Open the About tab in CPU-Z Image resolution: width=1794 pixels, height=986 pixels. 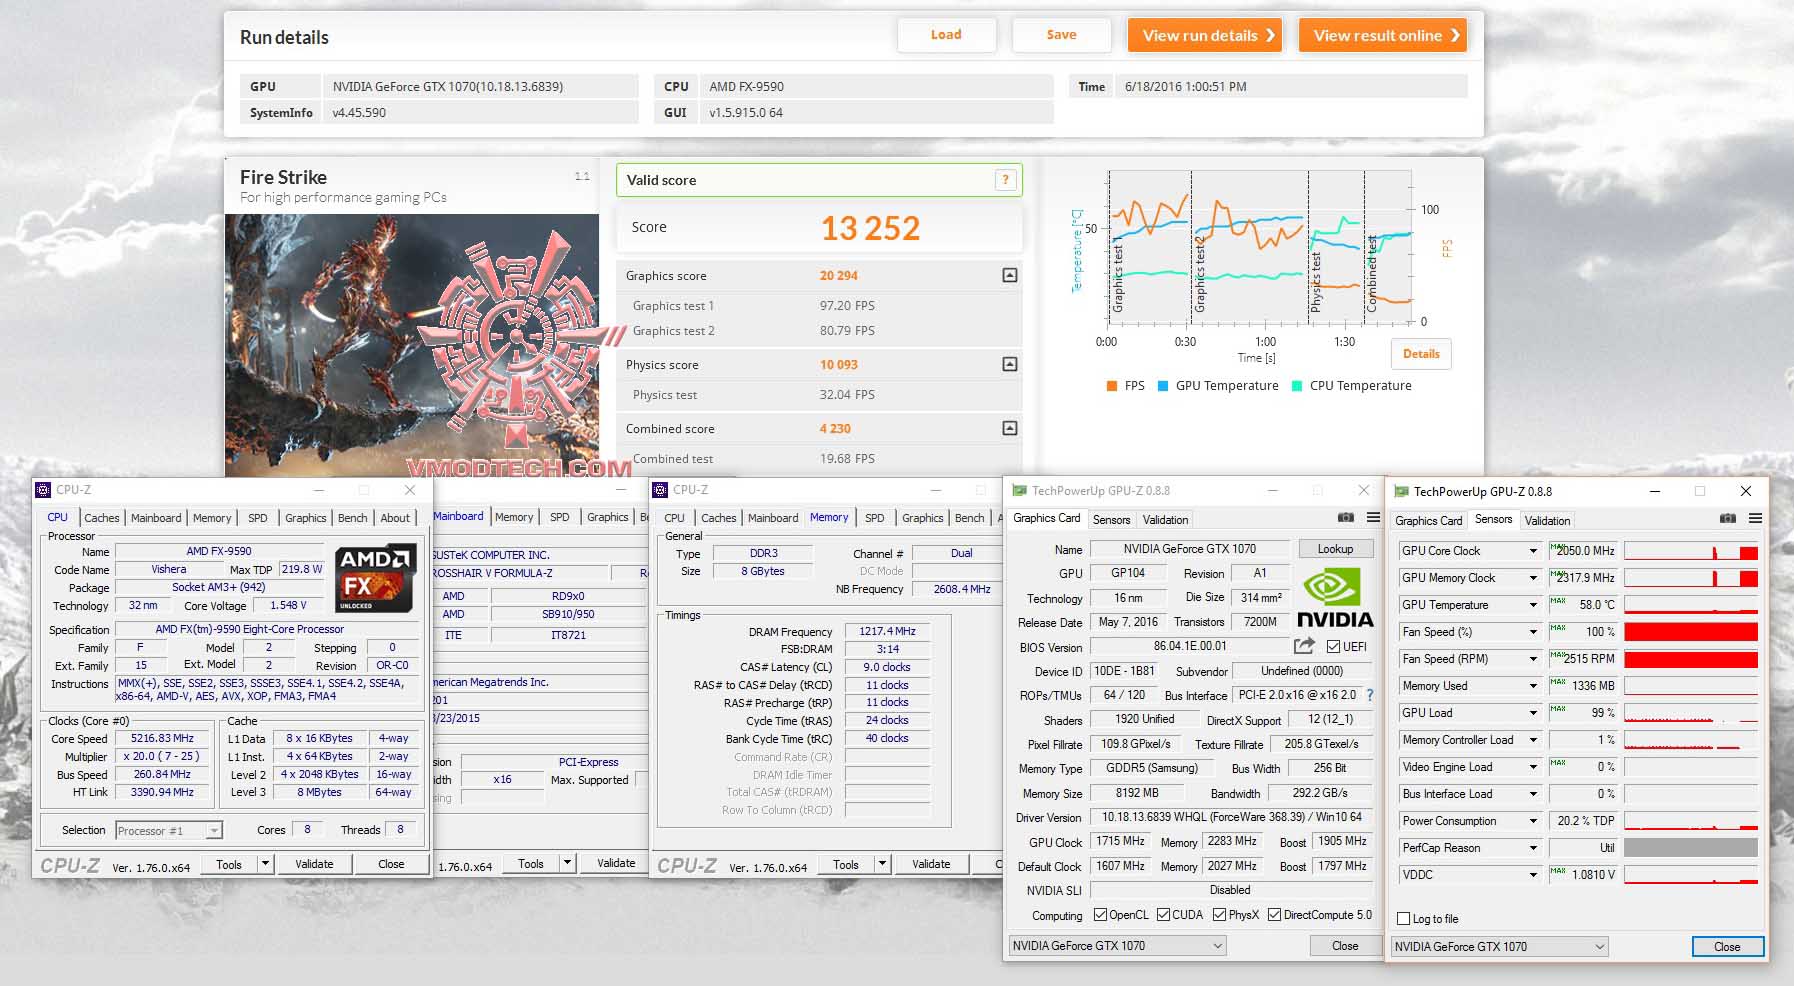coord(395,518)
